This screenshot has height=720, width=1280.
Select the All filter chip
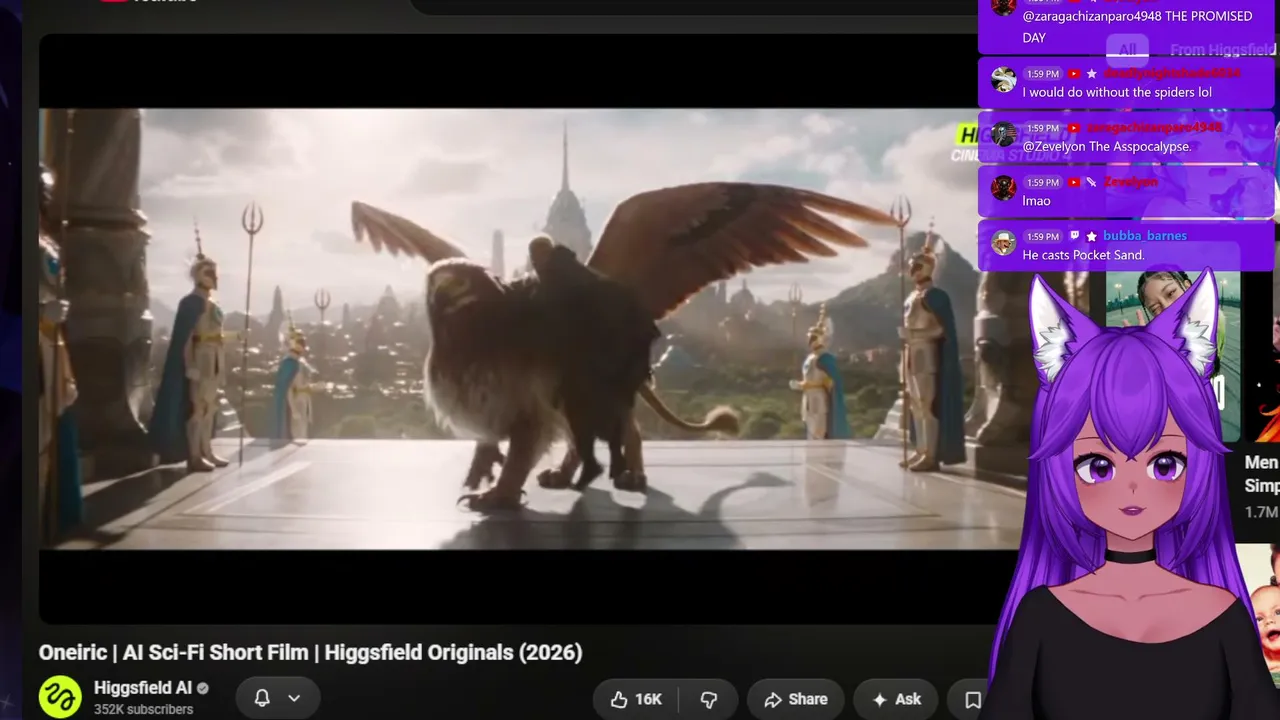(x=1127, y=50)
